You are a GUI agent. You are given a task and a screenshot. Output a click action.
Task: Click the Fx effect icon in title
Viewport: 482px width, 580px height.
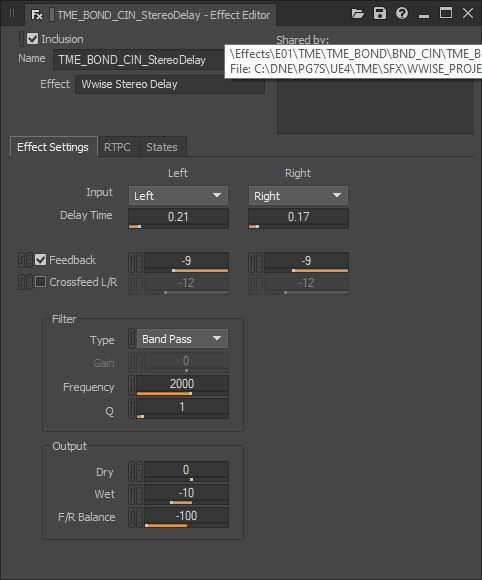pyautogui.click(x=37, y=15)
